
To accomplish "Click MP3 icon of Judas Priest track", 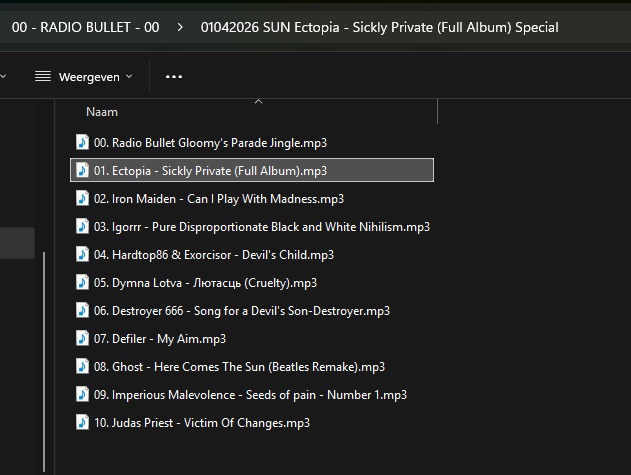I will tap(82, 422).
